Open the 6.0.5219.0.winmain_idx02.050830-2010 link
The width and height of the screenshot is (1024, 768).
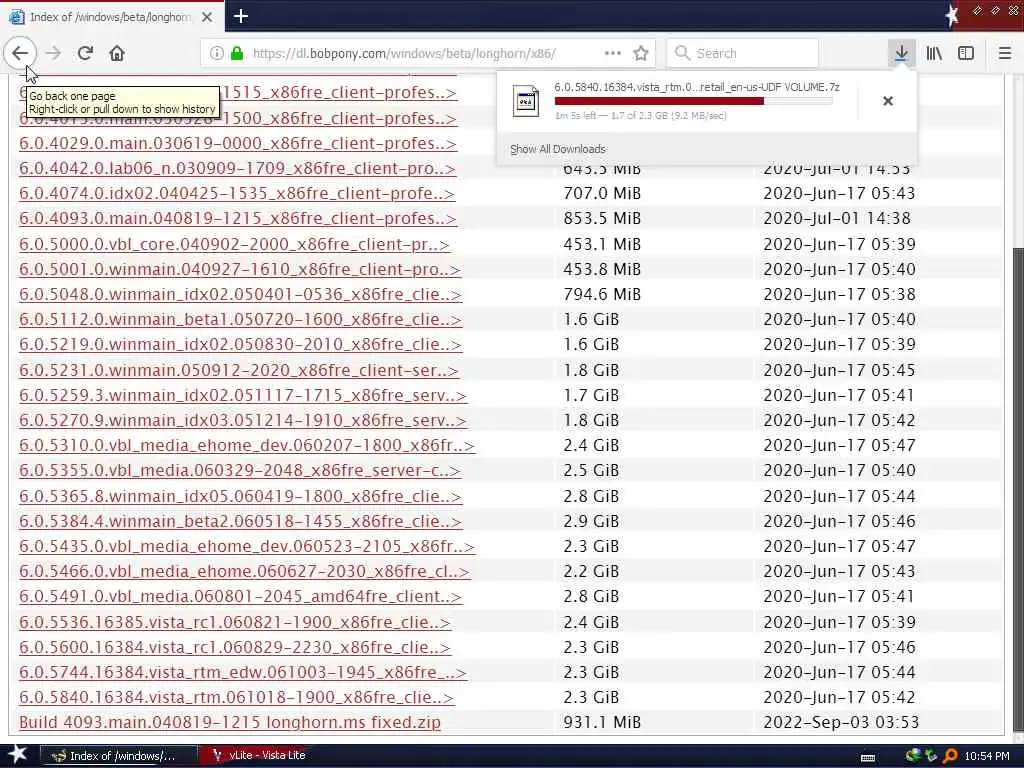[x=240, y=344]
